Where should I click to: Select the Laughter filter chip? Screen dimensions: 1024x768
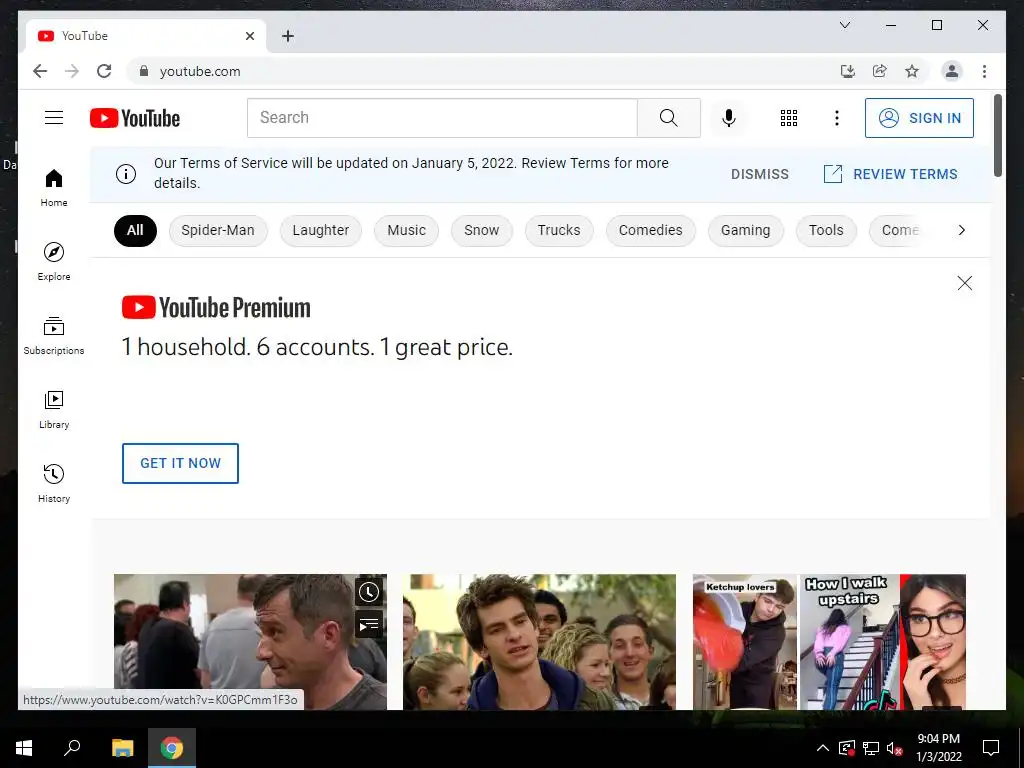[321, 231]
